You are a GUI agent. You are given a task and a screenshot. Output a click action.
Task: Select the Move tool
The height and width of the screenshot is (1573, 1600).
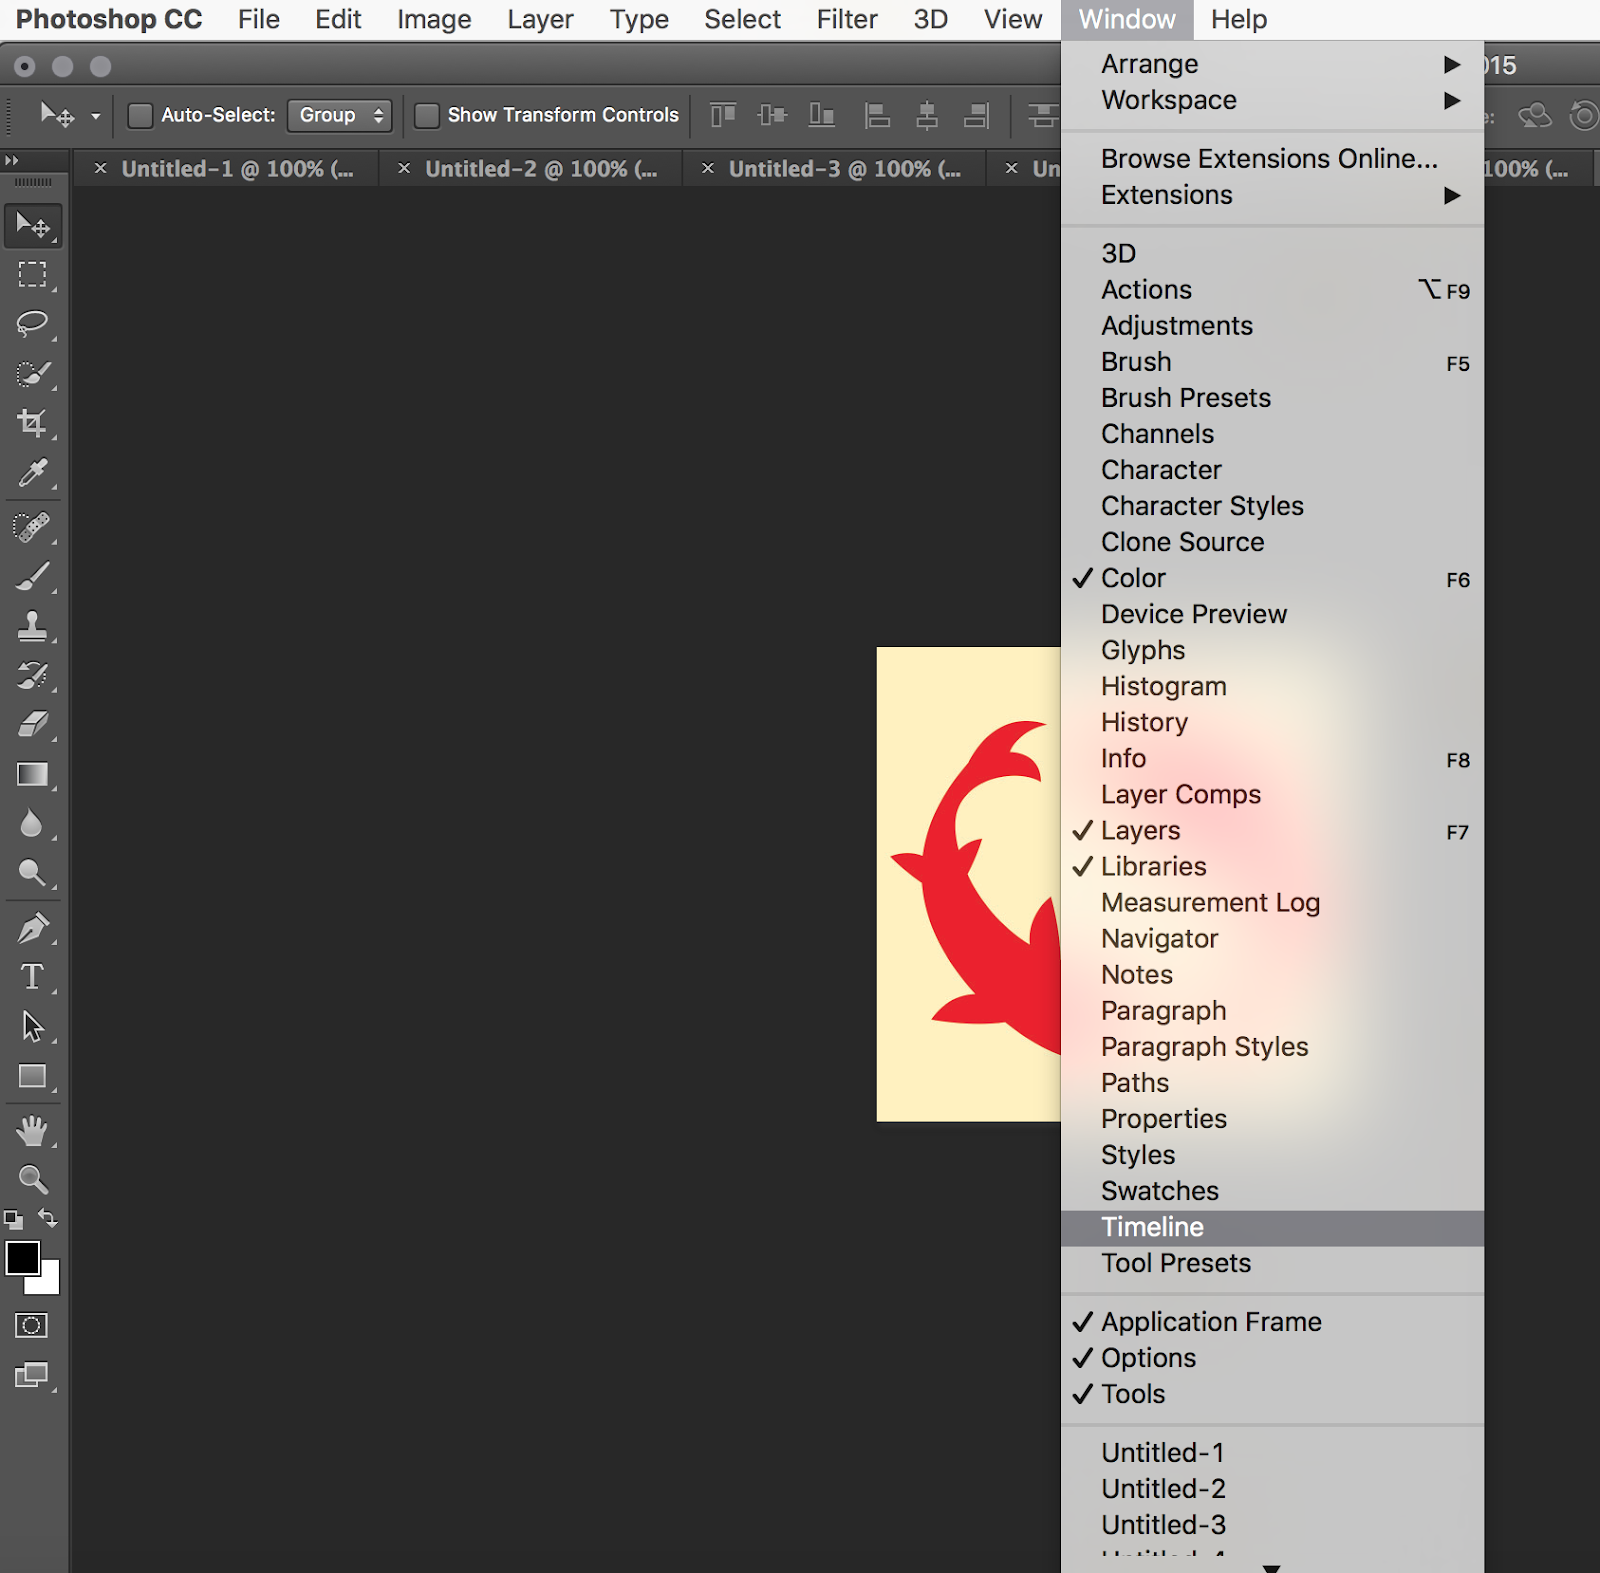(33, 226)
